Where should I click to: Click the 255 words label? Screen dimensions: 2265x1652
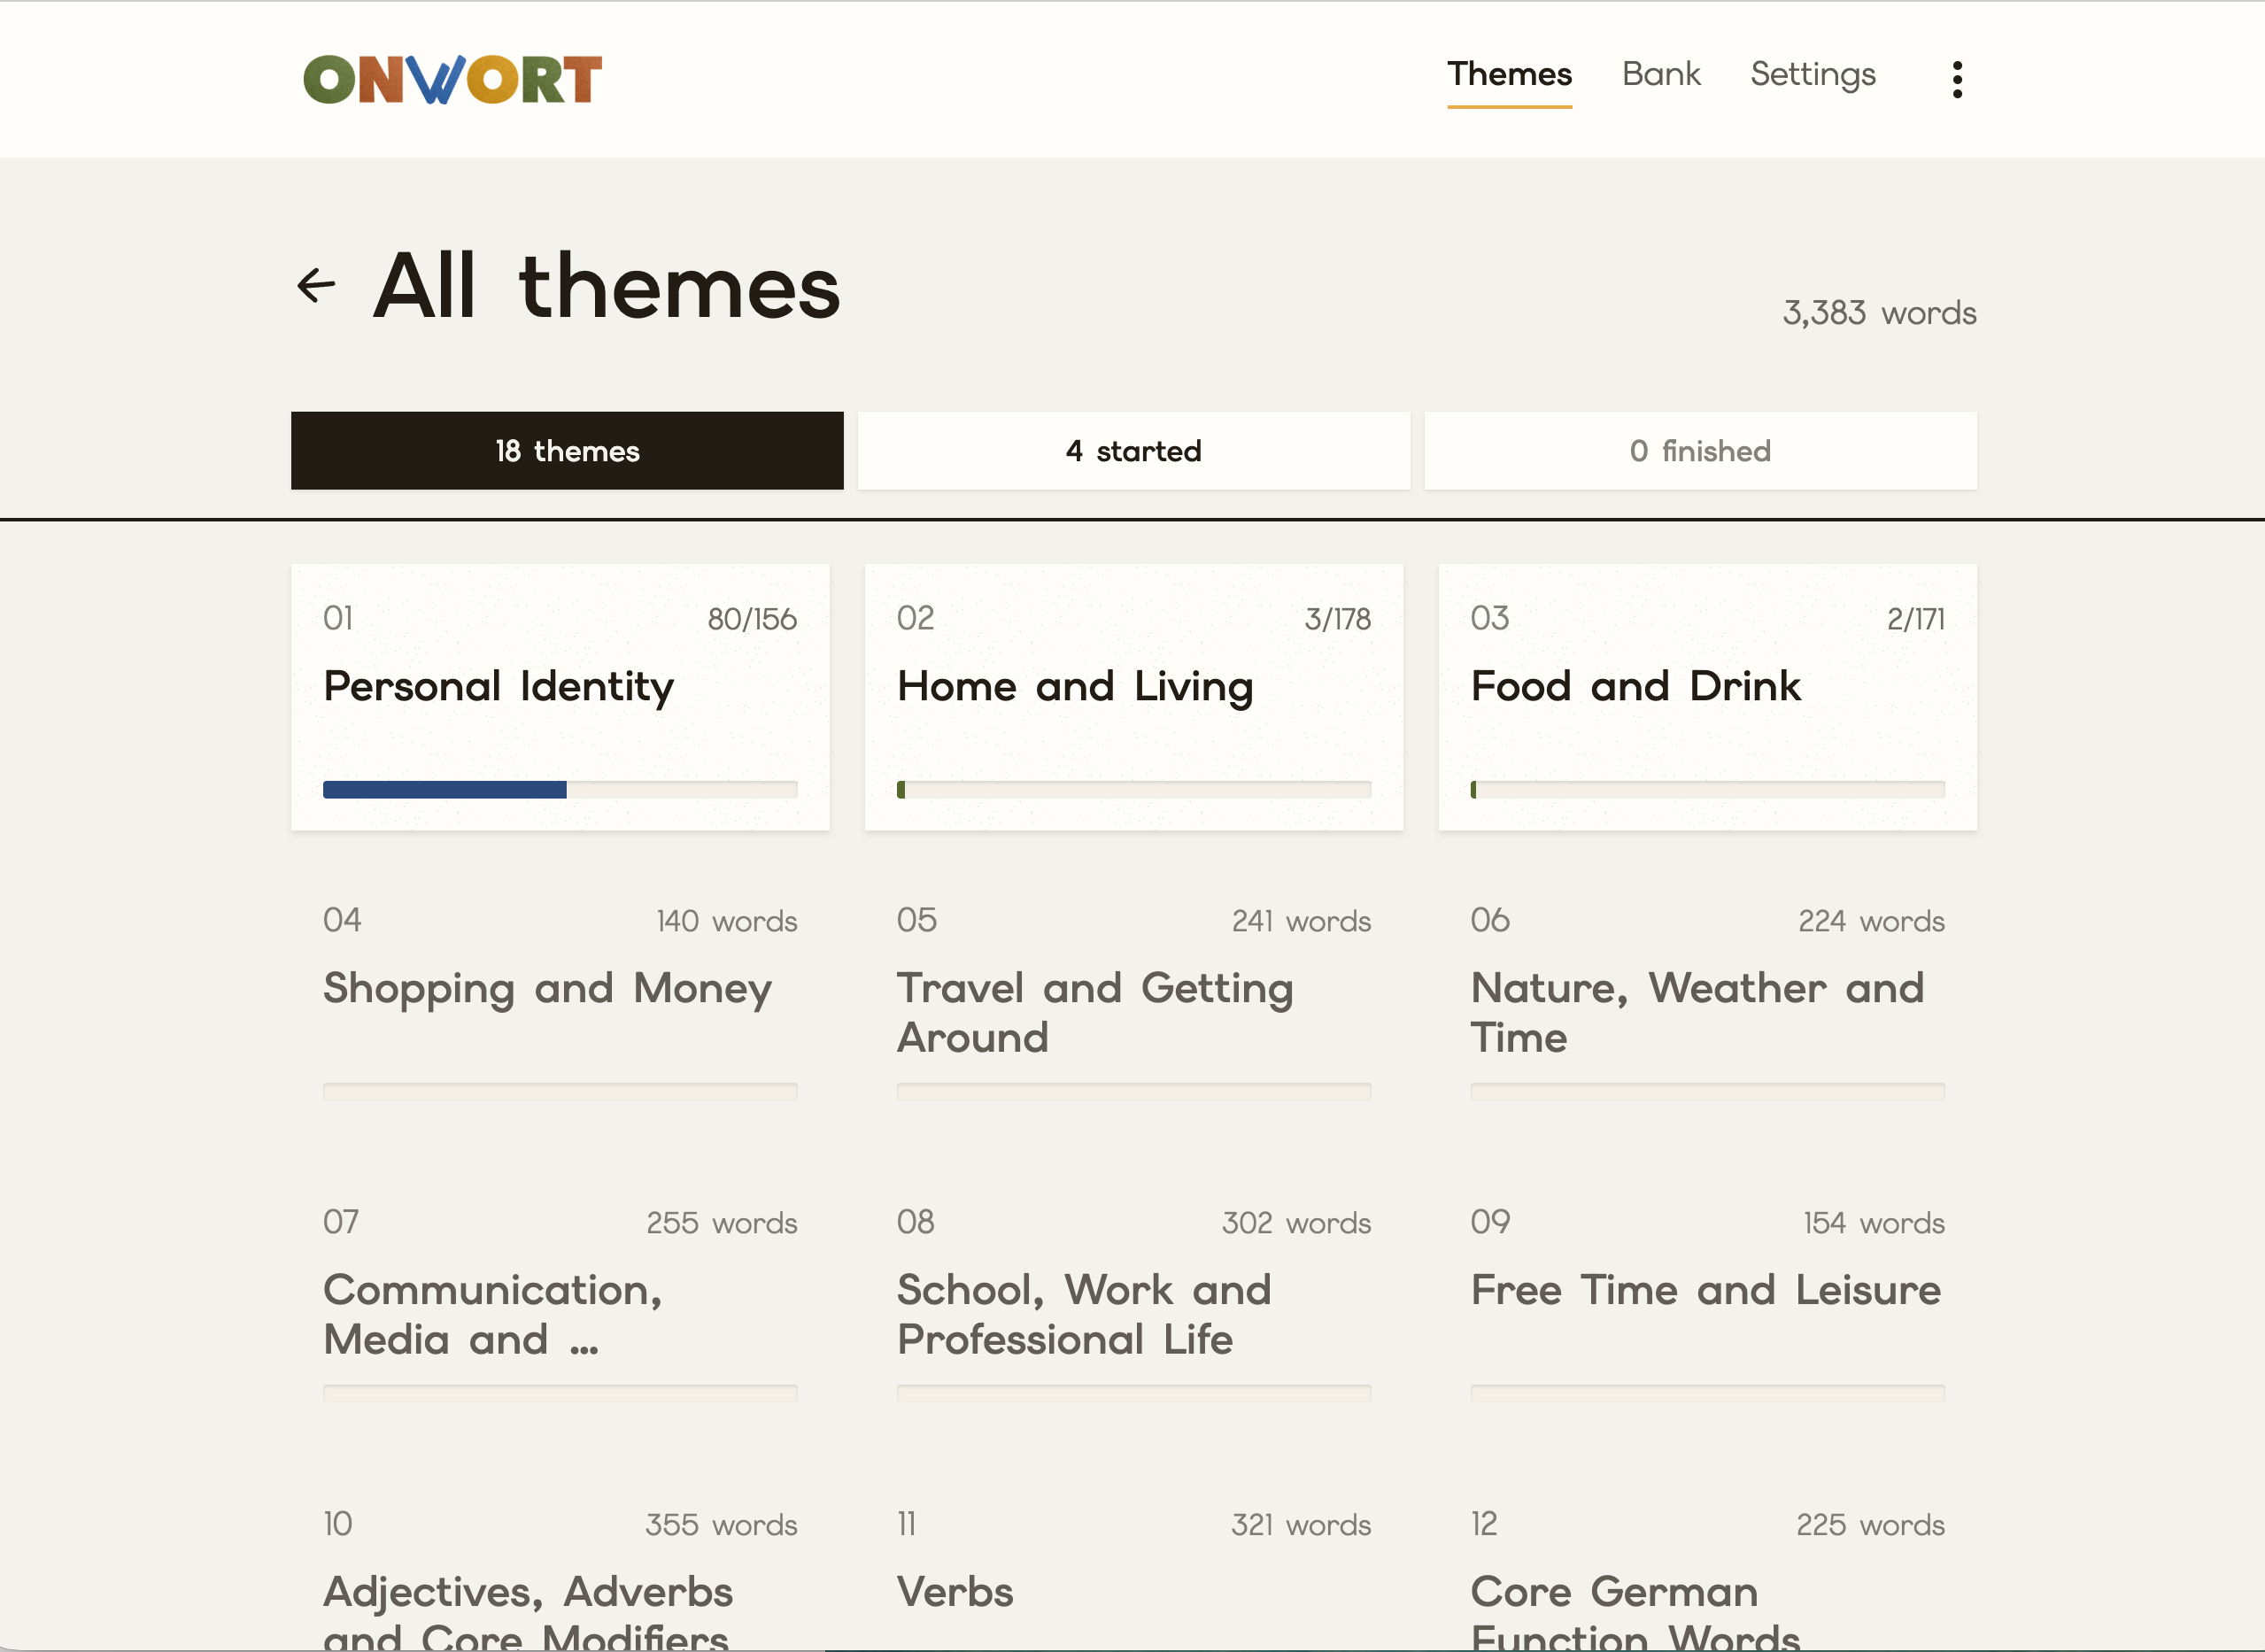click(x=721, y=1223)
